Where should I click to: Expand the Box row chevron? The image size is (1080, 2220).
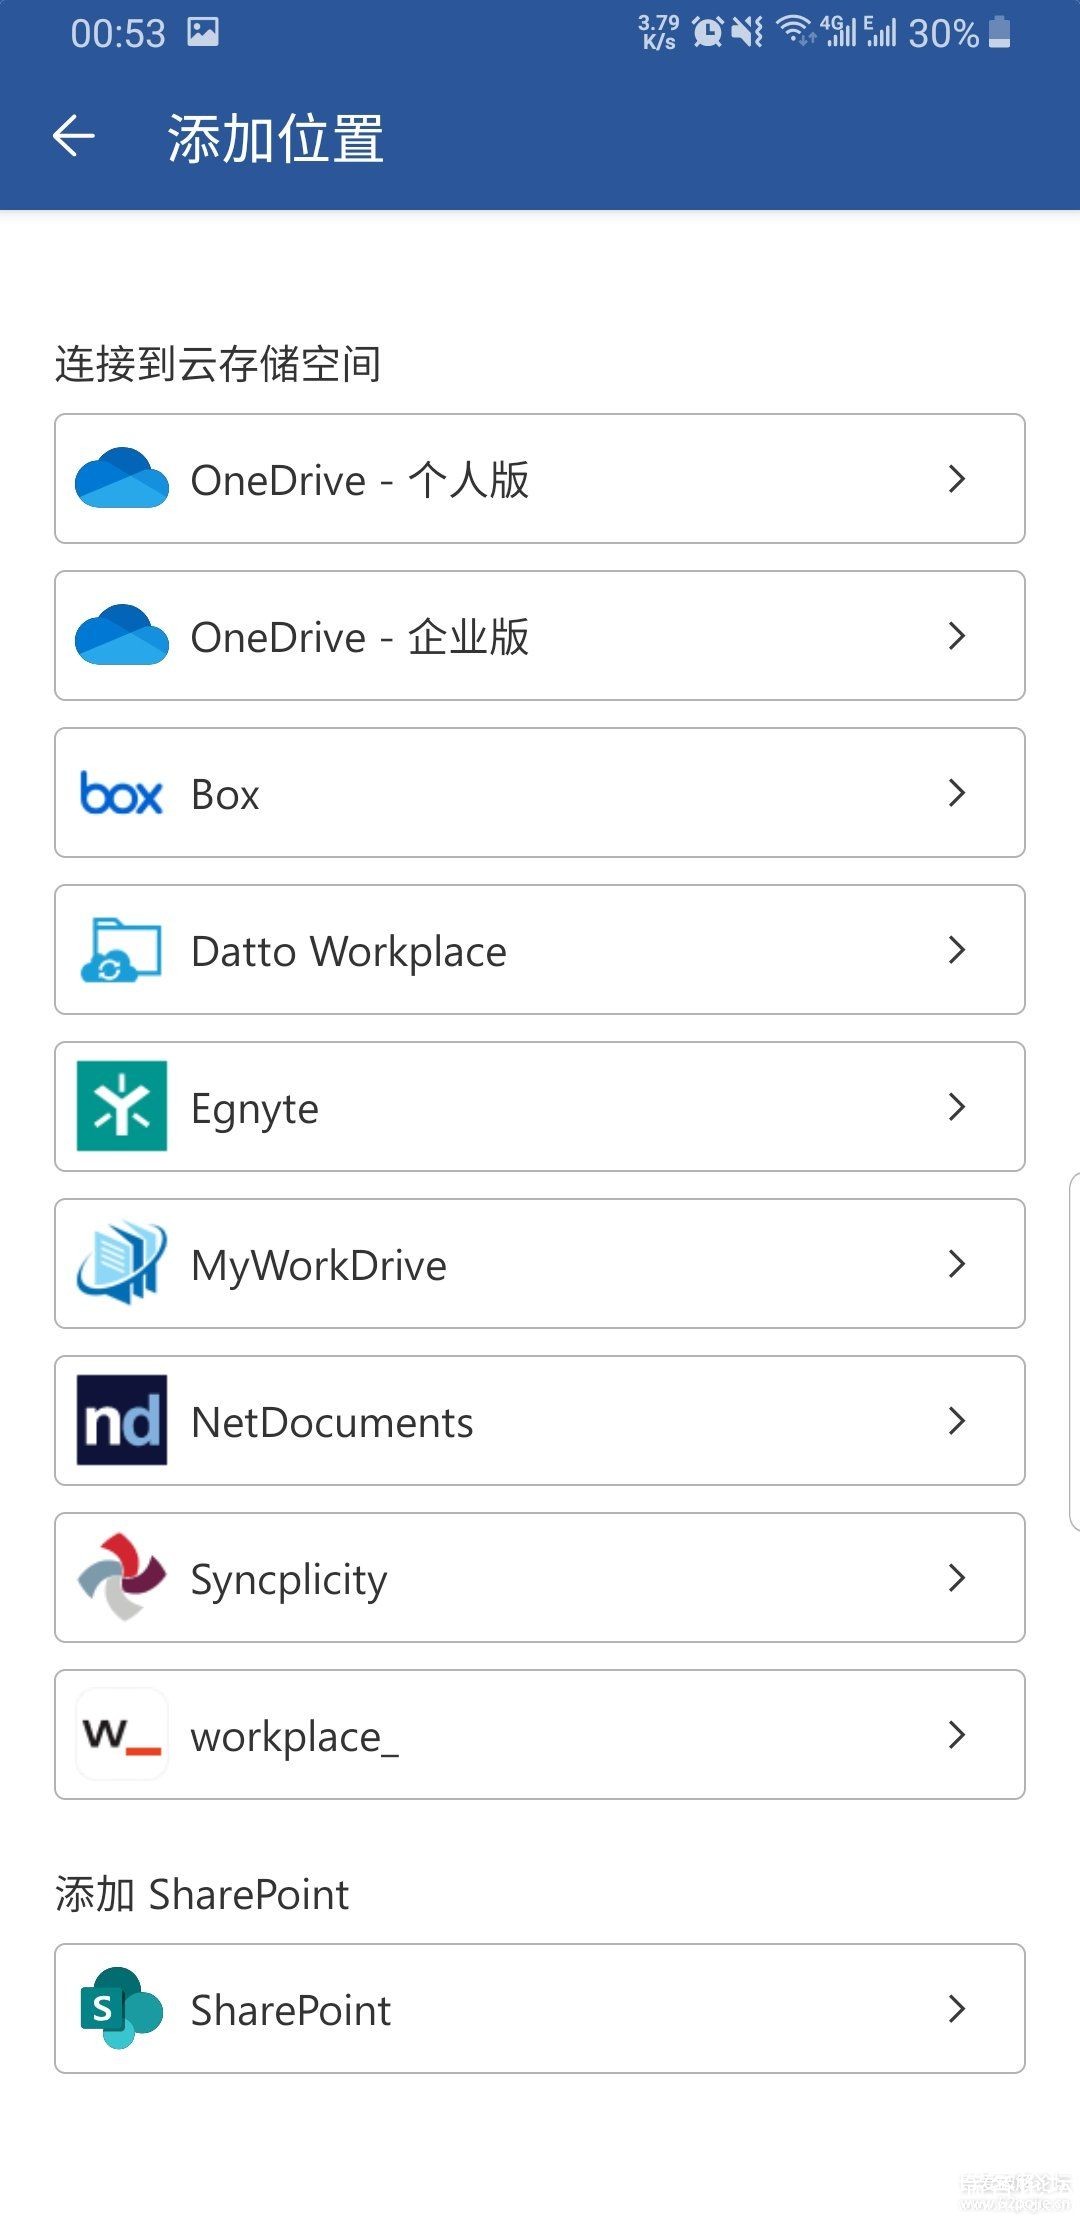pos(957,793)
